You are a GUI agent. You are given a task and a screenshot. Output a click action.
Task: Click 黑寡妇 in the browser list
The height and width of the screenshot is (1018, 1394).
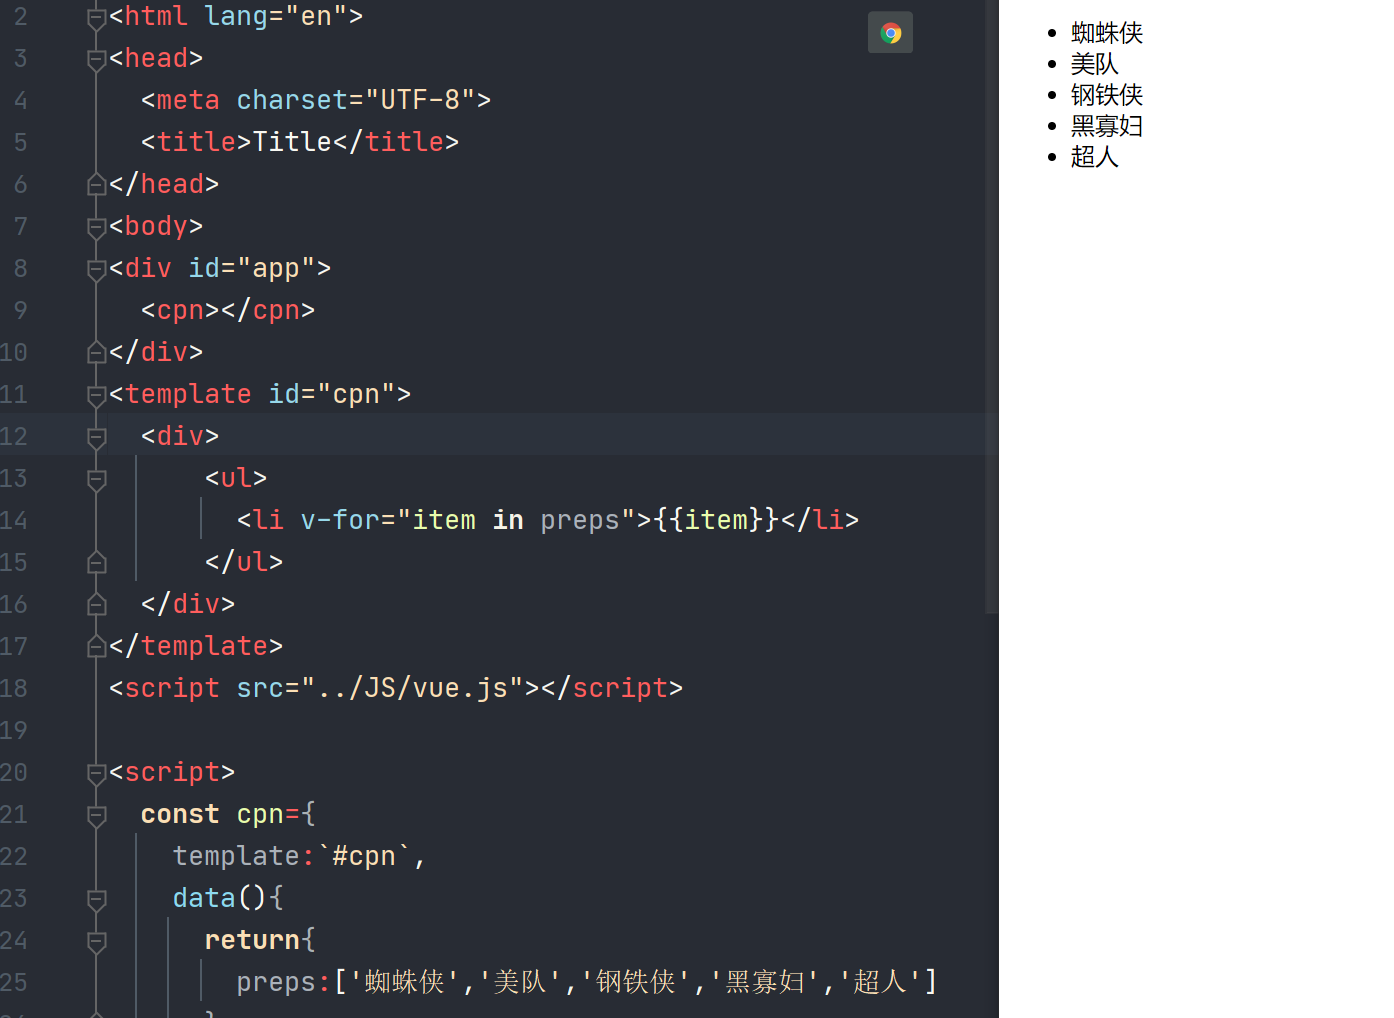point(1107,126)
